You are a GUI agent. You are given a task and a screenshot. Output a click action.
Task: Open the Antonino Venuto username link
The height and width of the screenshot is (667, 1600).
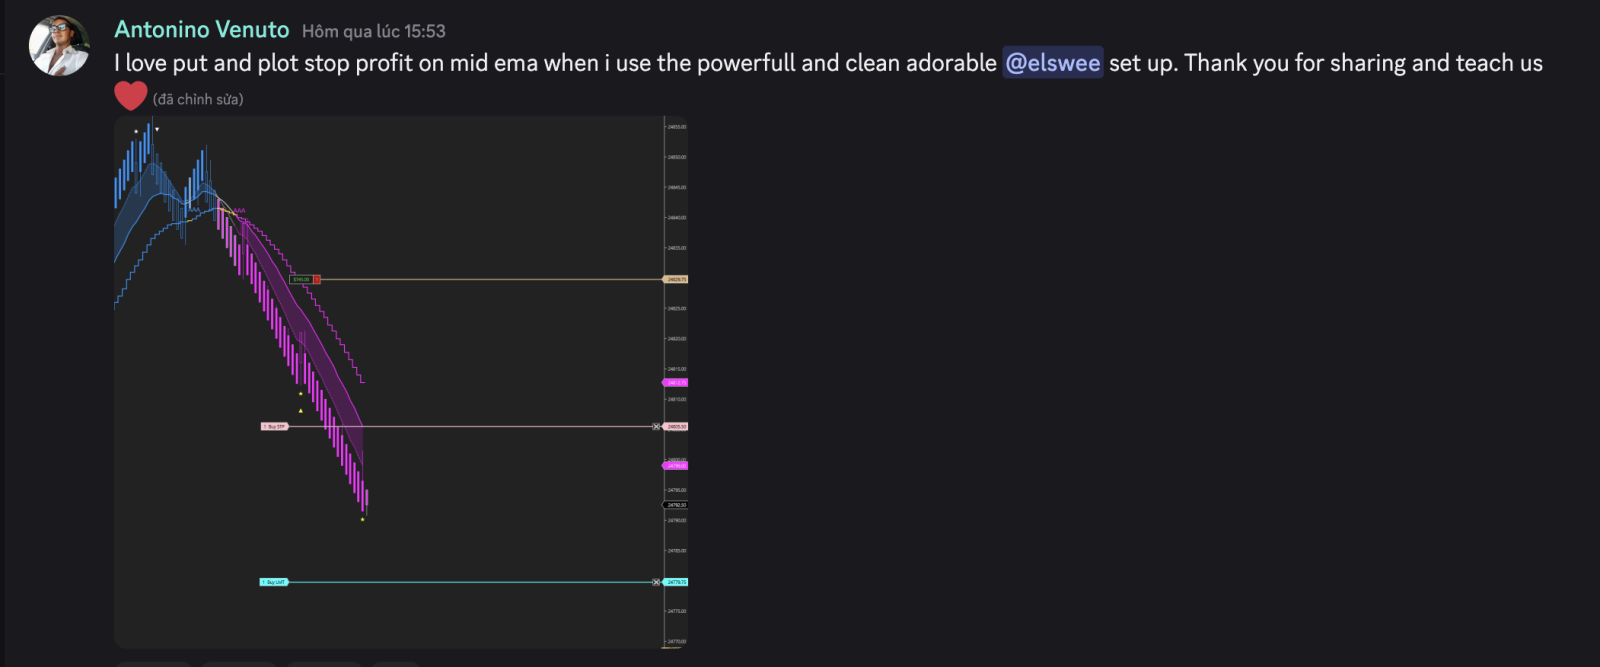click(x=201, y=30)
